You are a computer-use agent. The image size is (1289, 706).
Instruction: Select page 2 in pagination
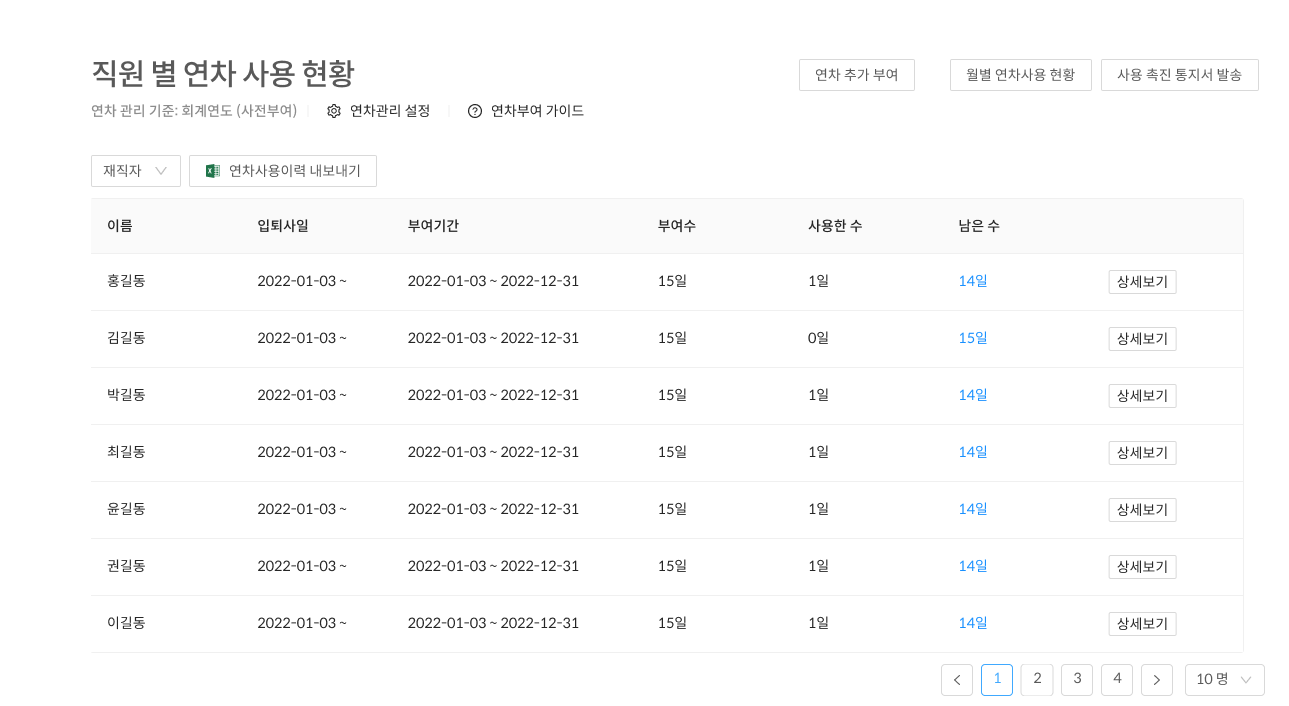[x=1037, y=680]
